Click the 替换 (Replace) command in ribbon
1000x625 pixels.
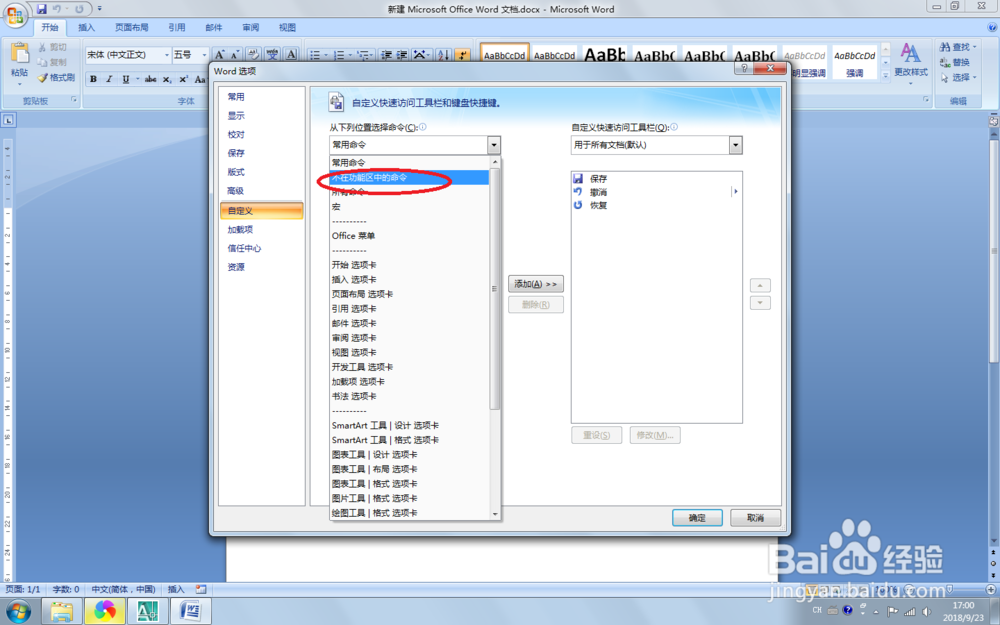(x=955, y=62)
